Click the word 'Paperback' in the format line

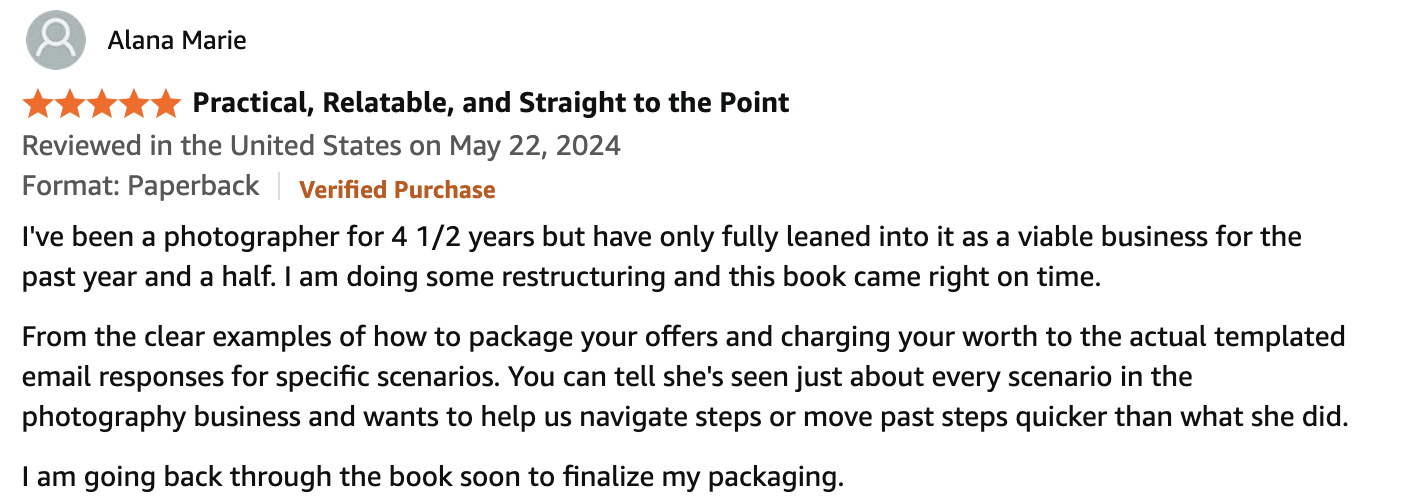click(x=192, y=187)
